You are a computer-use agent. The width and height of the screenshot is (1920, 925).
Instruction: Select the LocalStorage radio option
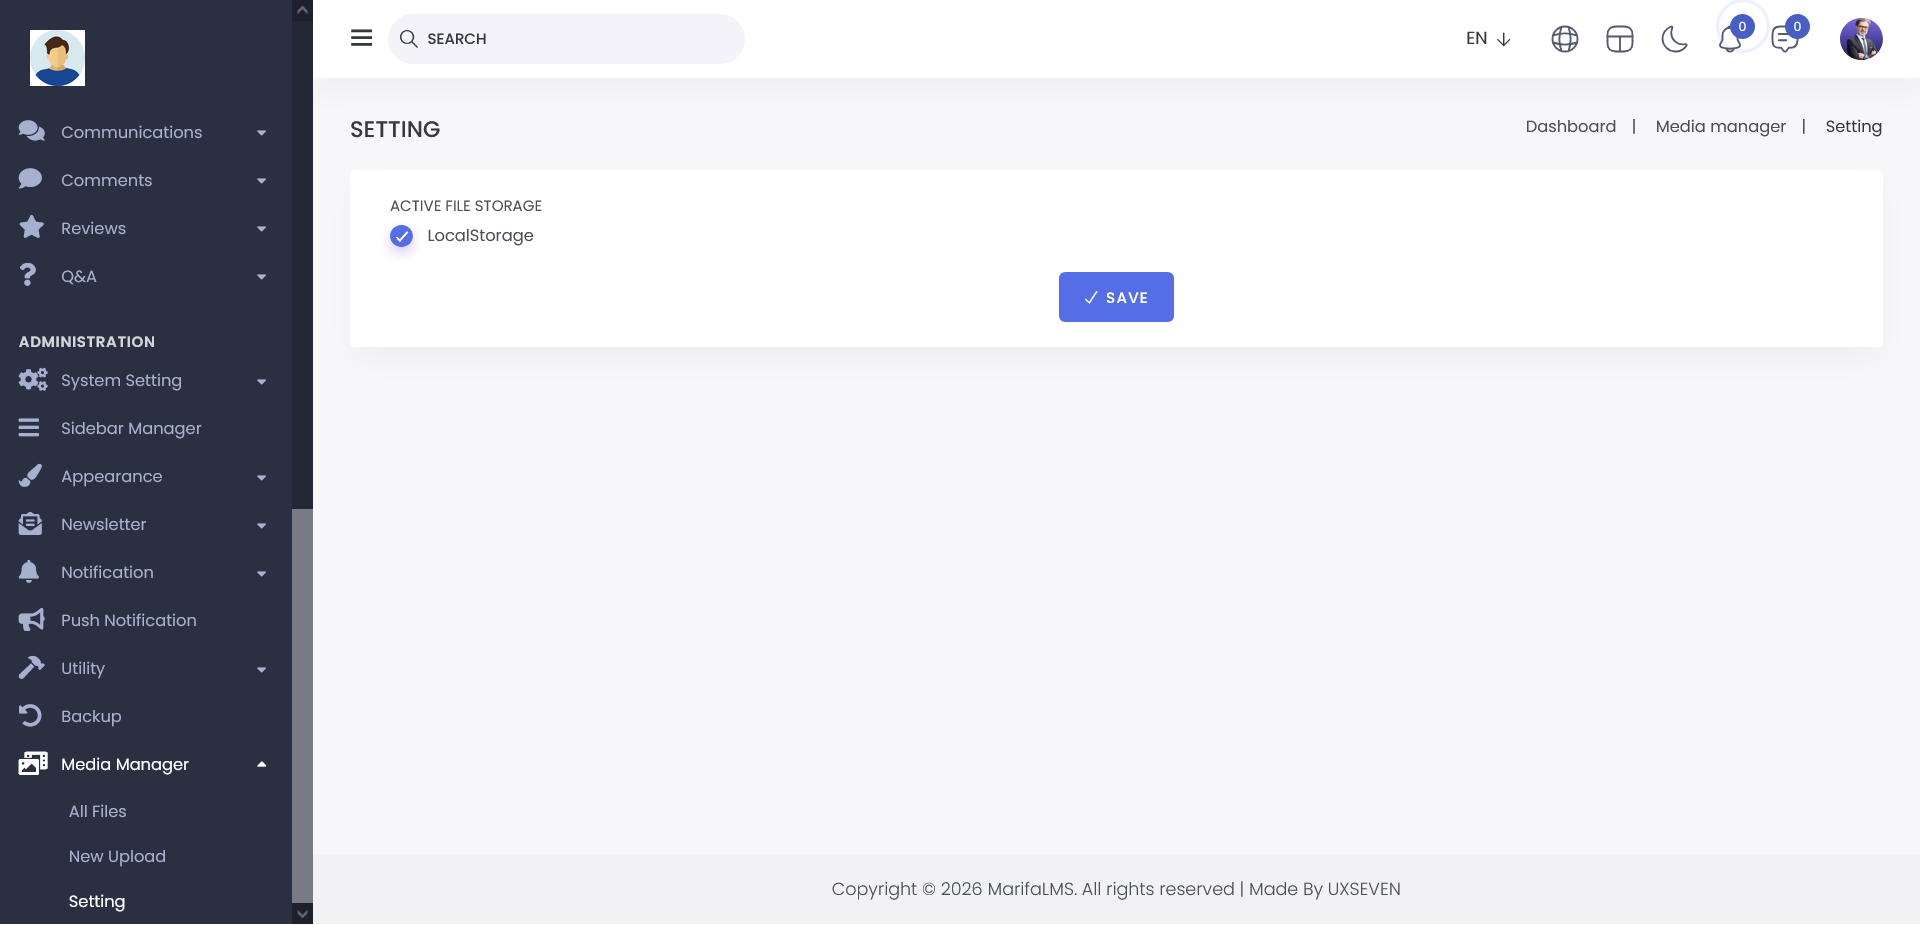[401, 236]
